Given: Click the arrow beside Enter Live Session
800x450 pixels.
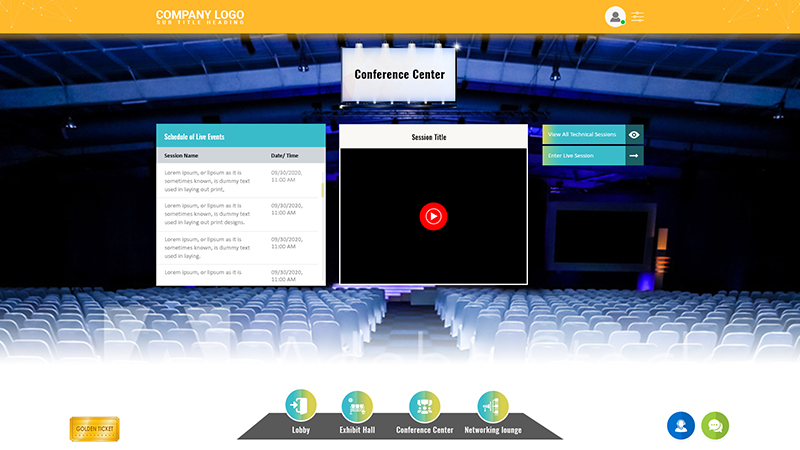Looking at the screenshot, I should [x=634, y=156].
